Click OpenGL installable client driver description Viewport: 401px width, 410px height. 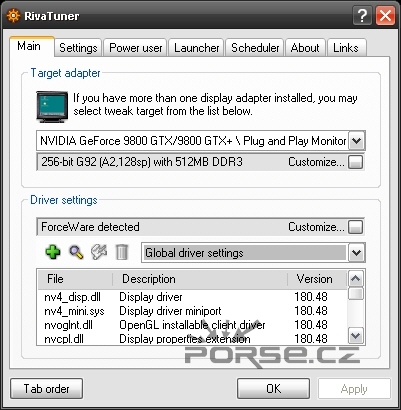[x=192, y=325]
